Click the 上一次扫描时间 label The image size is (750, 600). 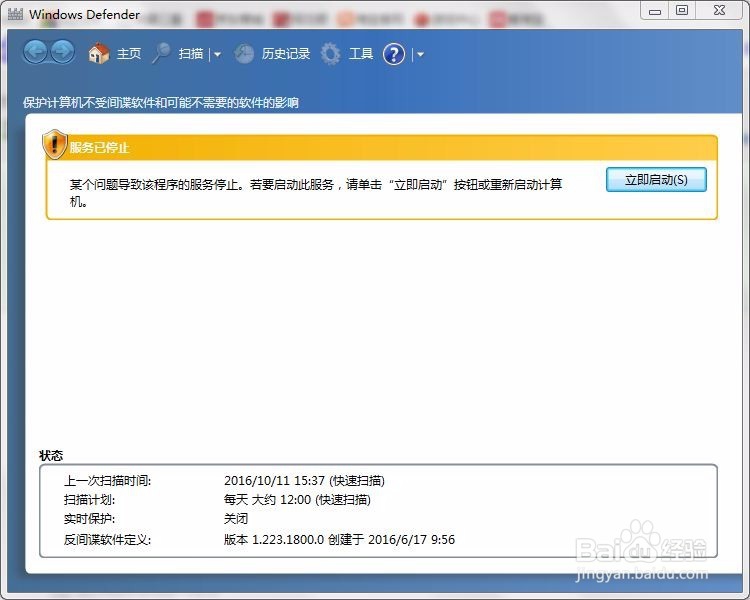tap(107, 480)
